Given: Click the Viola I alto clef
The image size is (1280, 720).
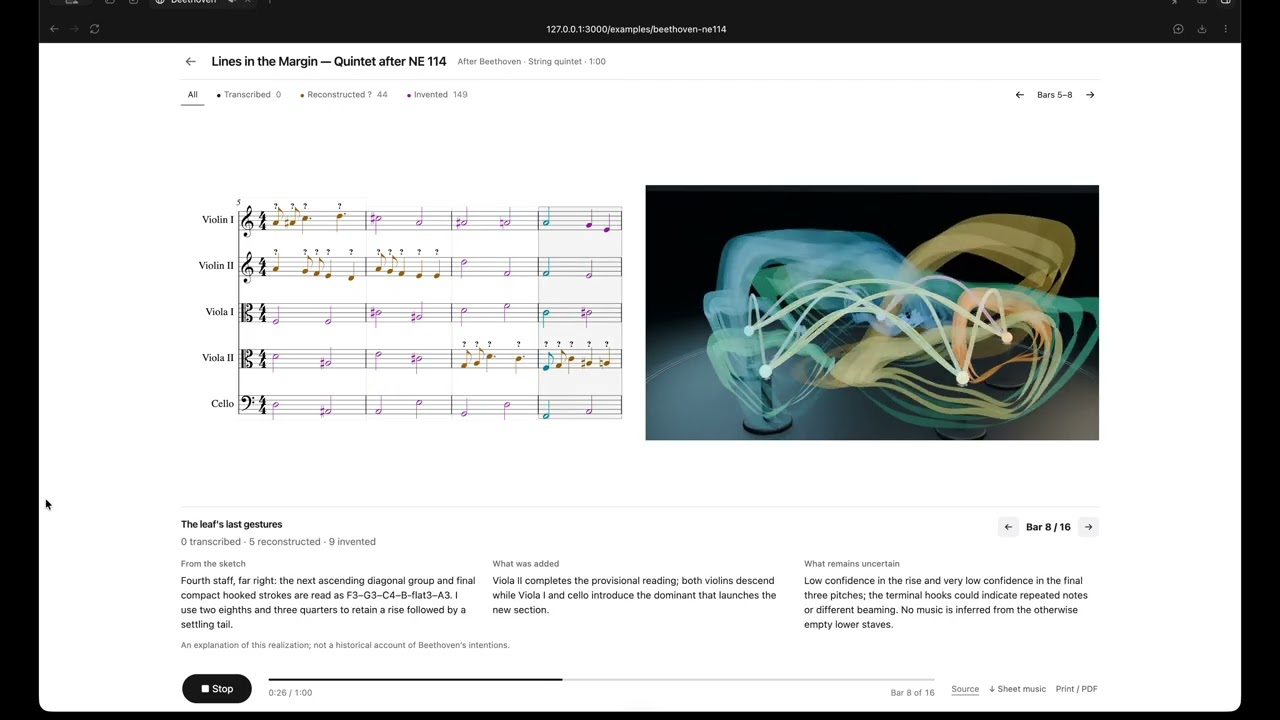Looking at the screenshot, I should (247, 313).
